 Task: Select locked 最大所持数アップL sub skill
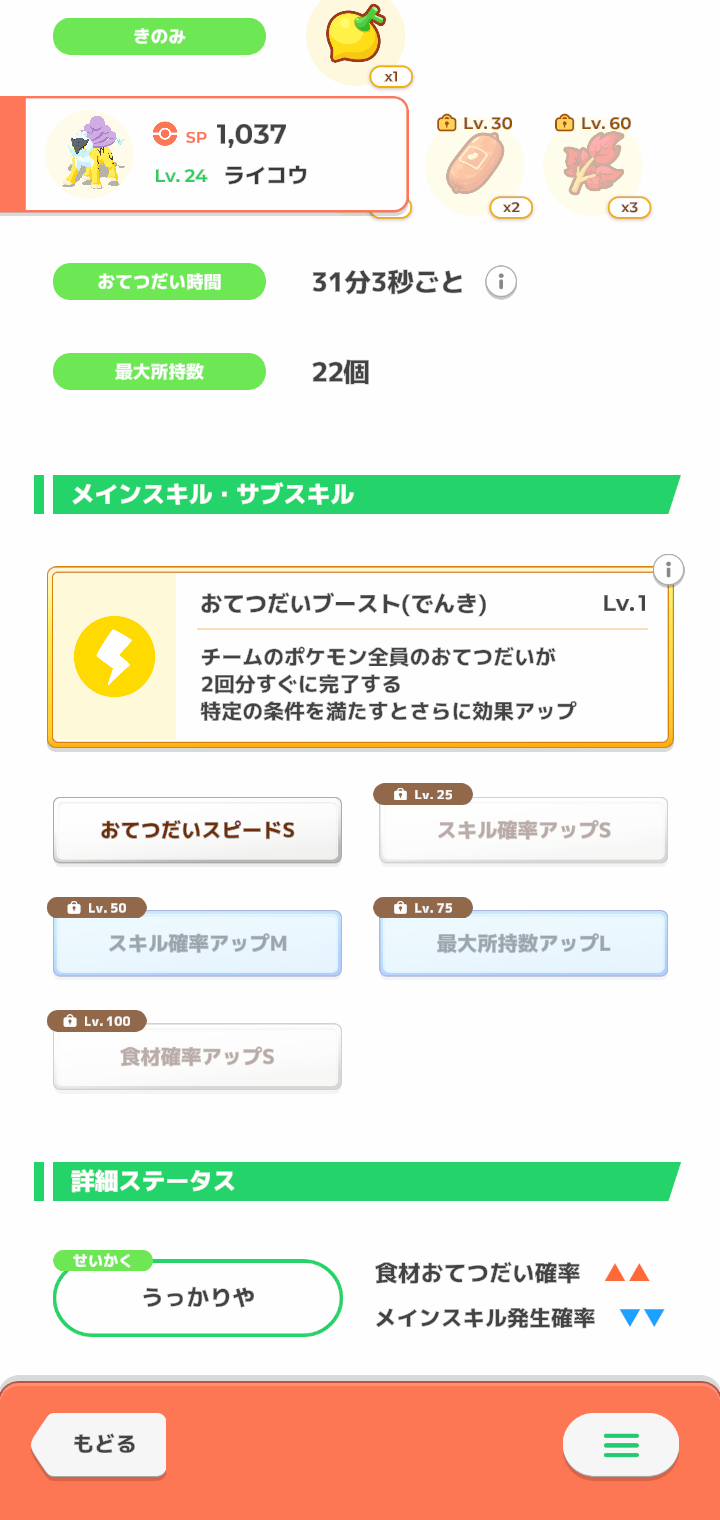[x=523, y=943]
